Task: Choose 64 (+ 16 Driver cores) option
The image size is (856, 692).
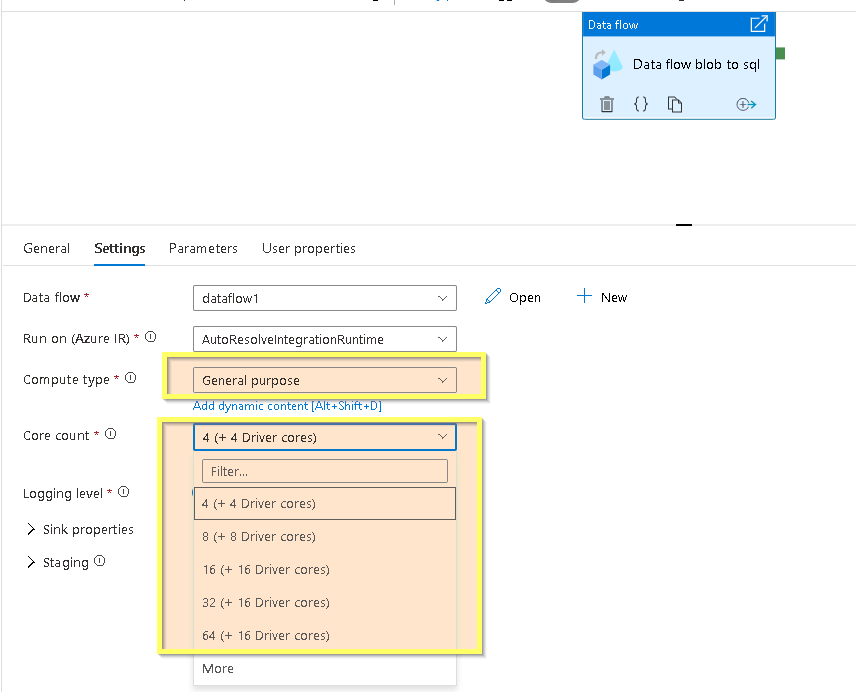Action: click(x=325, y=635)
